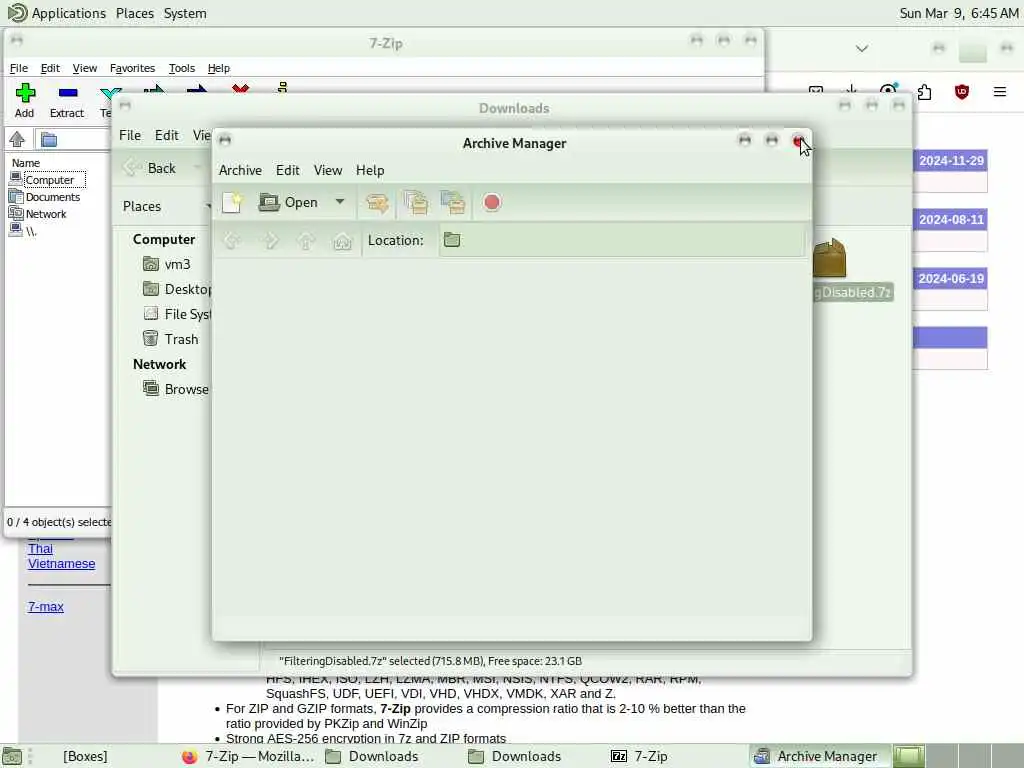Click the date and time clock
1024x768 pixels.
click(959, 13)
